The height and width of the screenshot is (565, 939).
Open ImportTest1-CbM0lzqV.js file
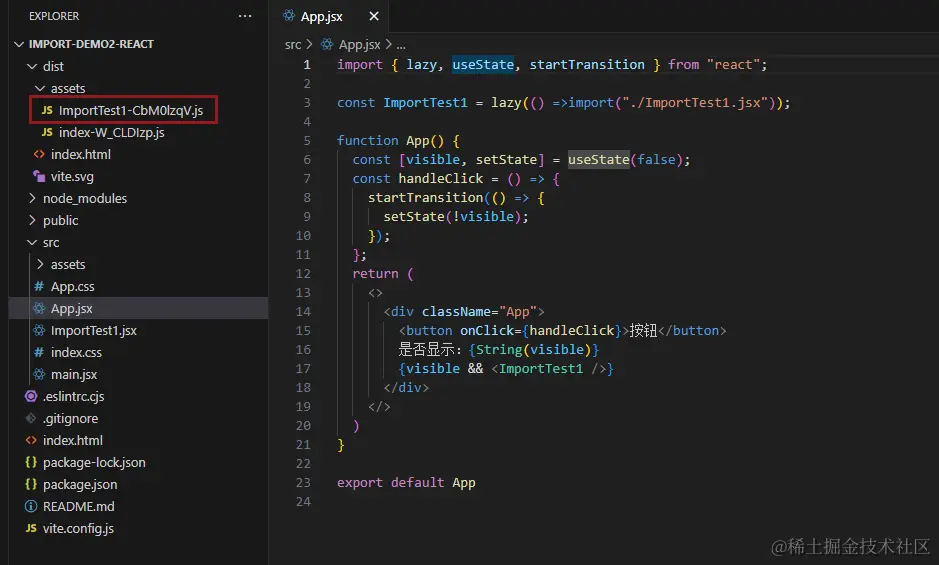click(x=131, y=110)
